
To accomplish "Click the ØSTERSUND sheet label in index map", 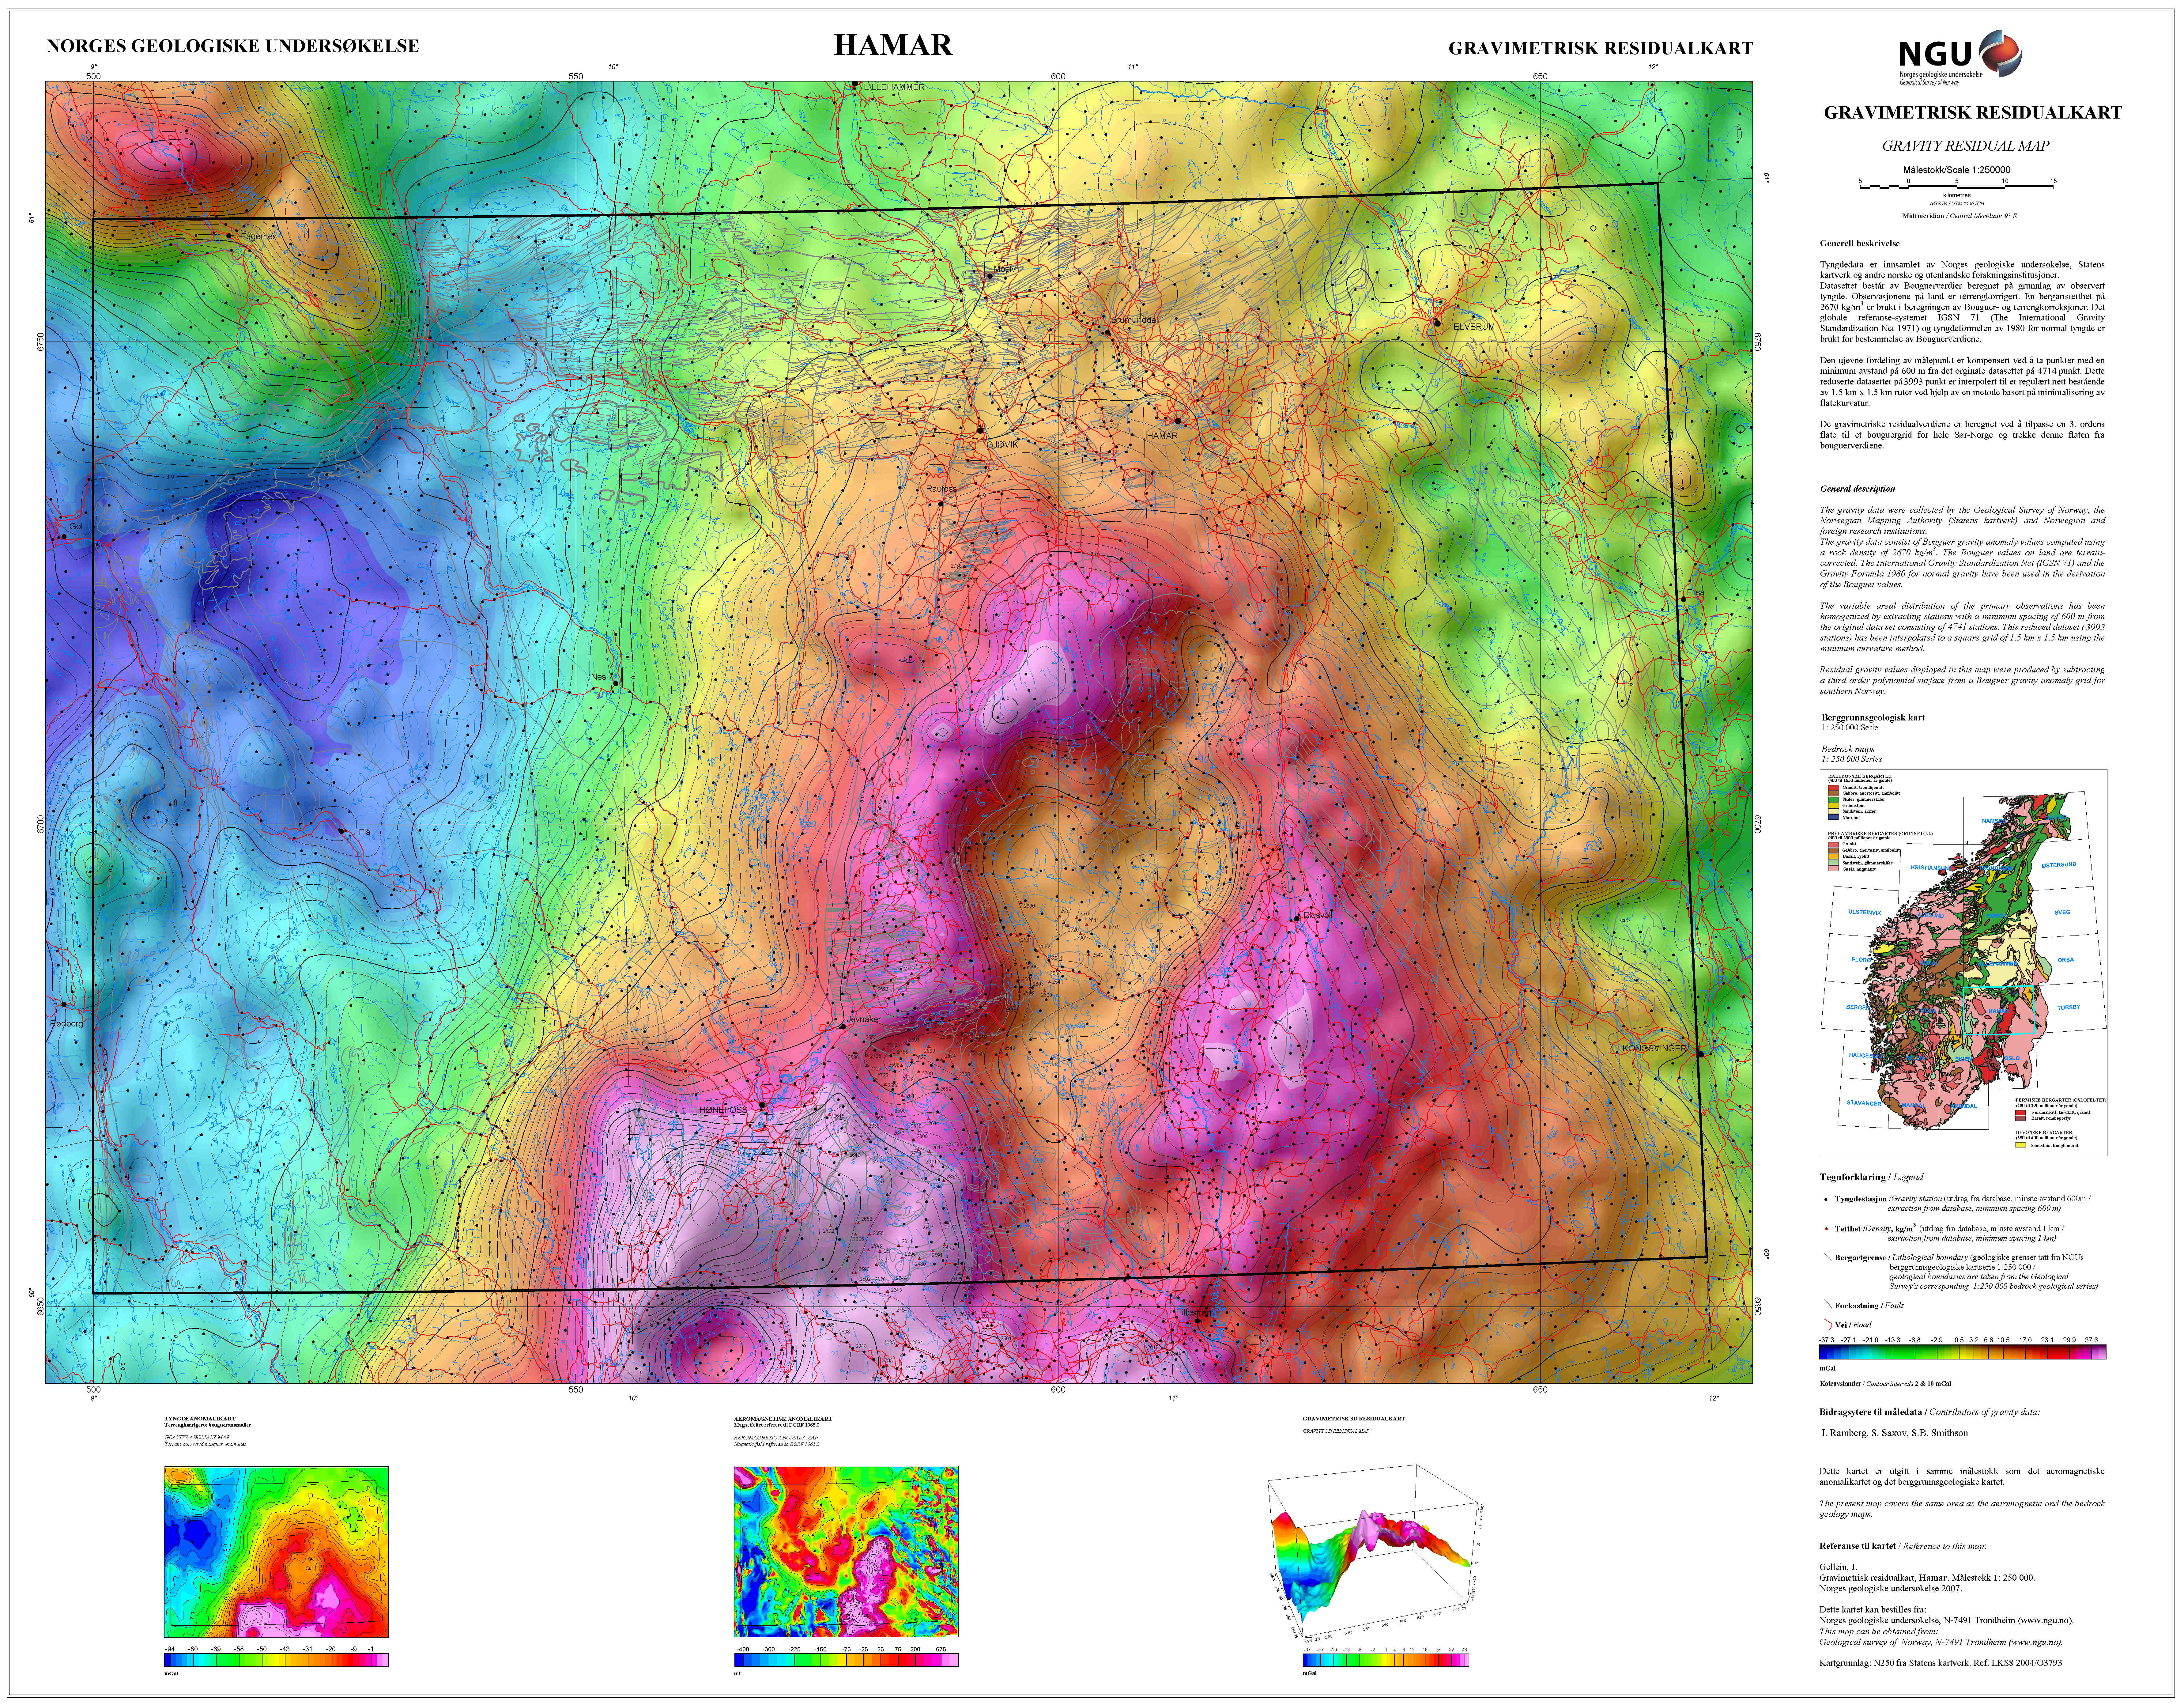I will (x=2059, y=865).
